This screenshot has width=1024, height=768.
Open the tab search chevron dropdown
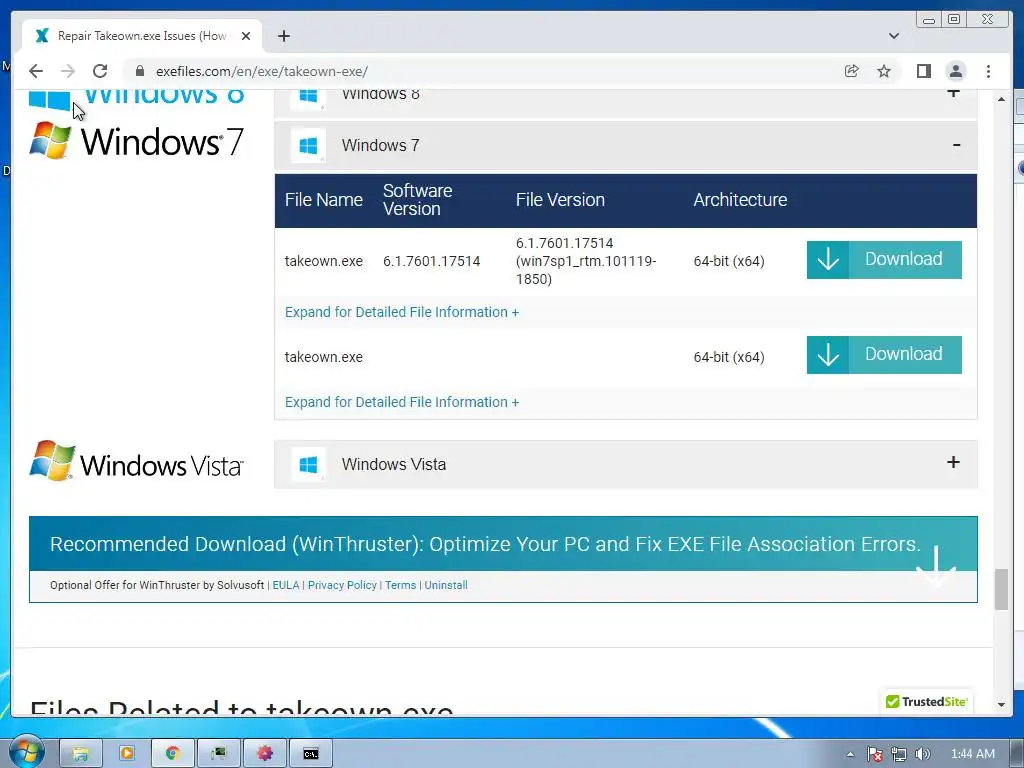(x=893, y=36)
